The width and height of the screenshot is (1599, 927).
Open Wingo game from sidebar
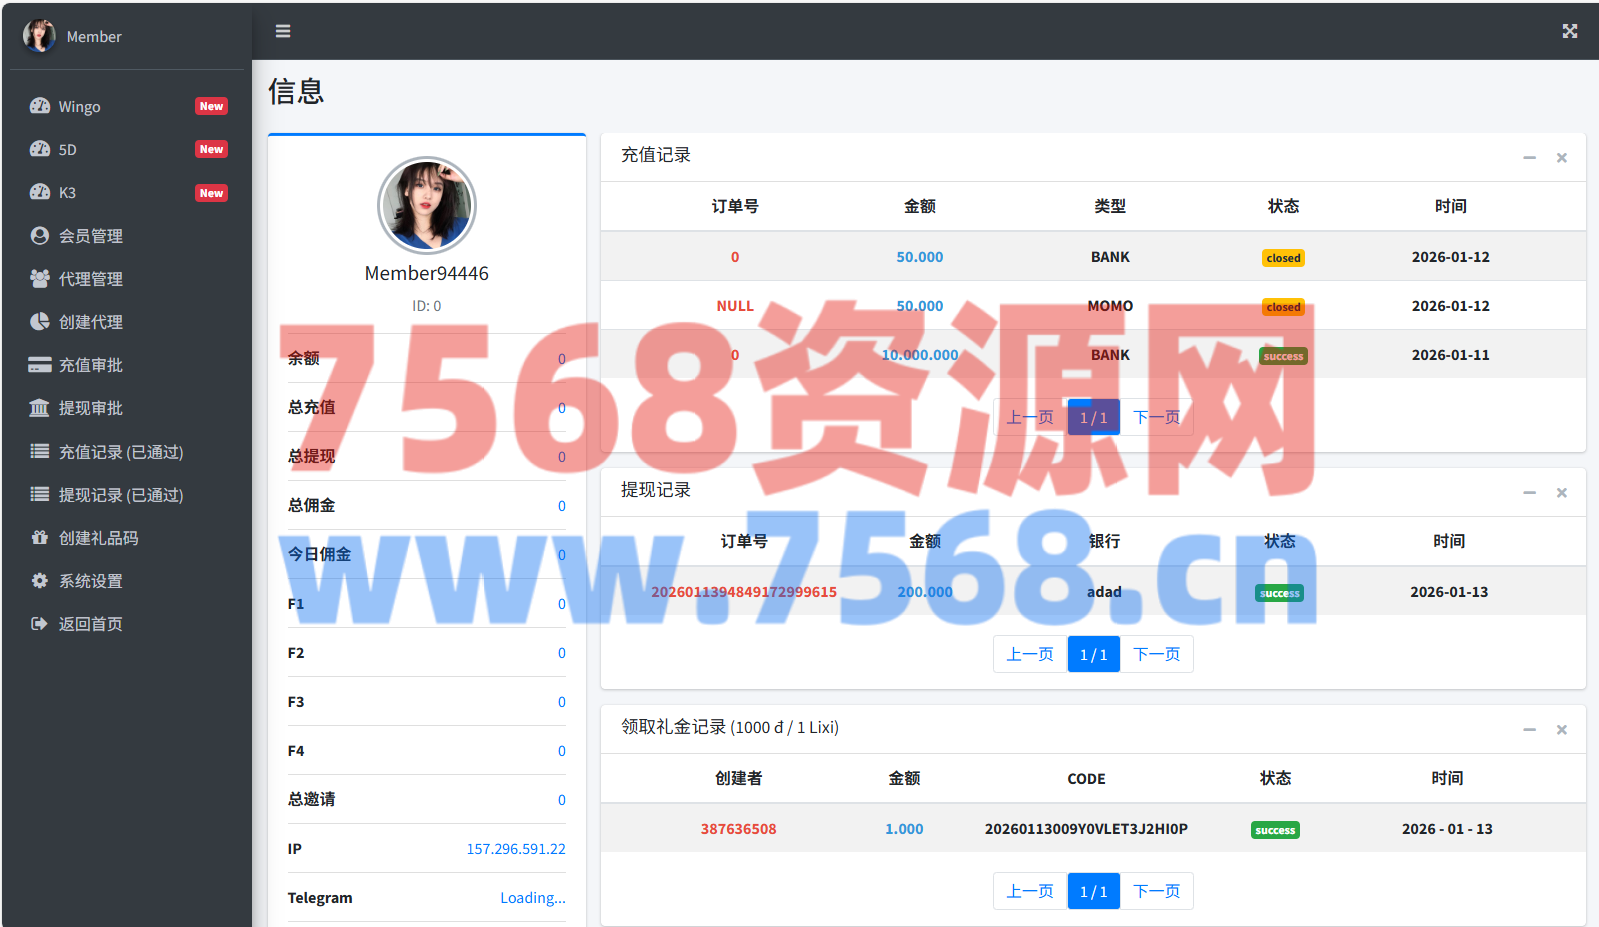(x=80, y=107)
